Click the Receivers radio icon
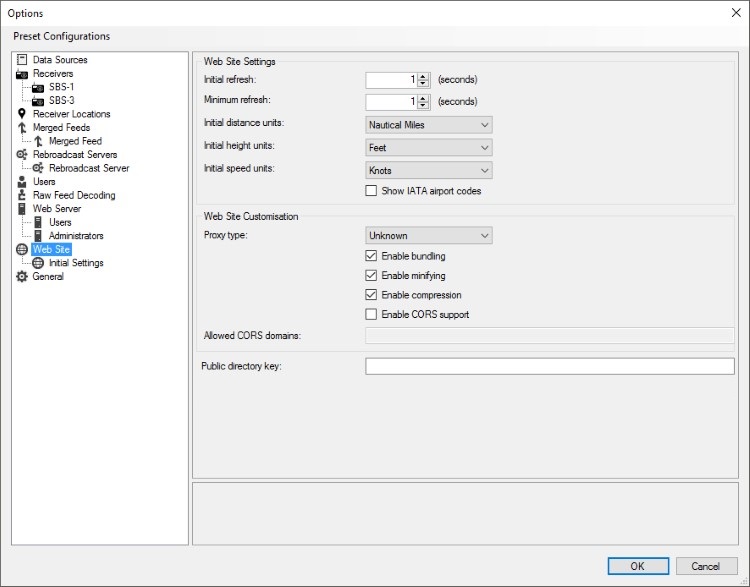 point(22,74)
